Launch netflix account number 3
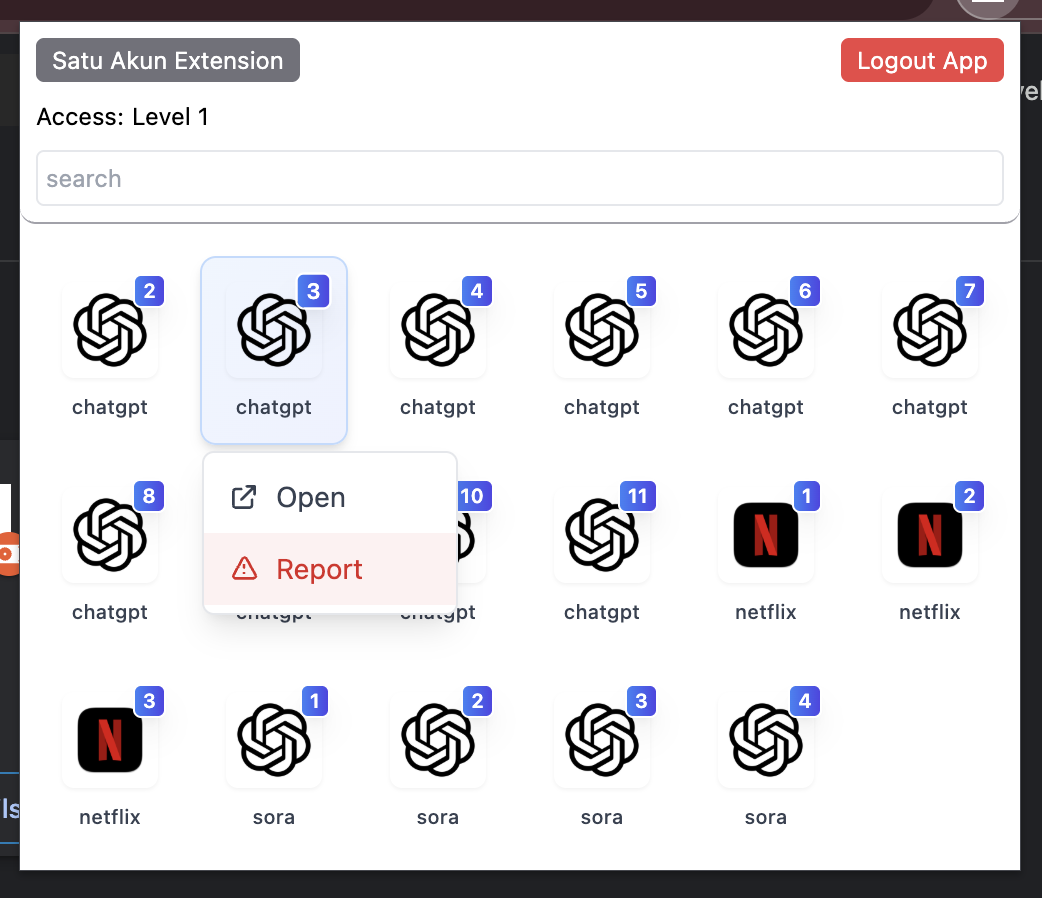Screen dimensions: 1042x898 tap(110, 739)
